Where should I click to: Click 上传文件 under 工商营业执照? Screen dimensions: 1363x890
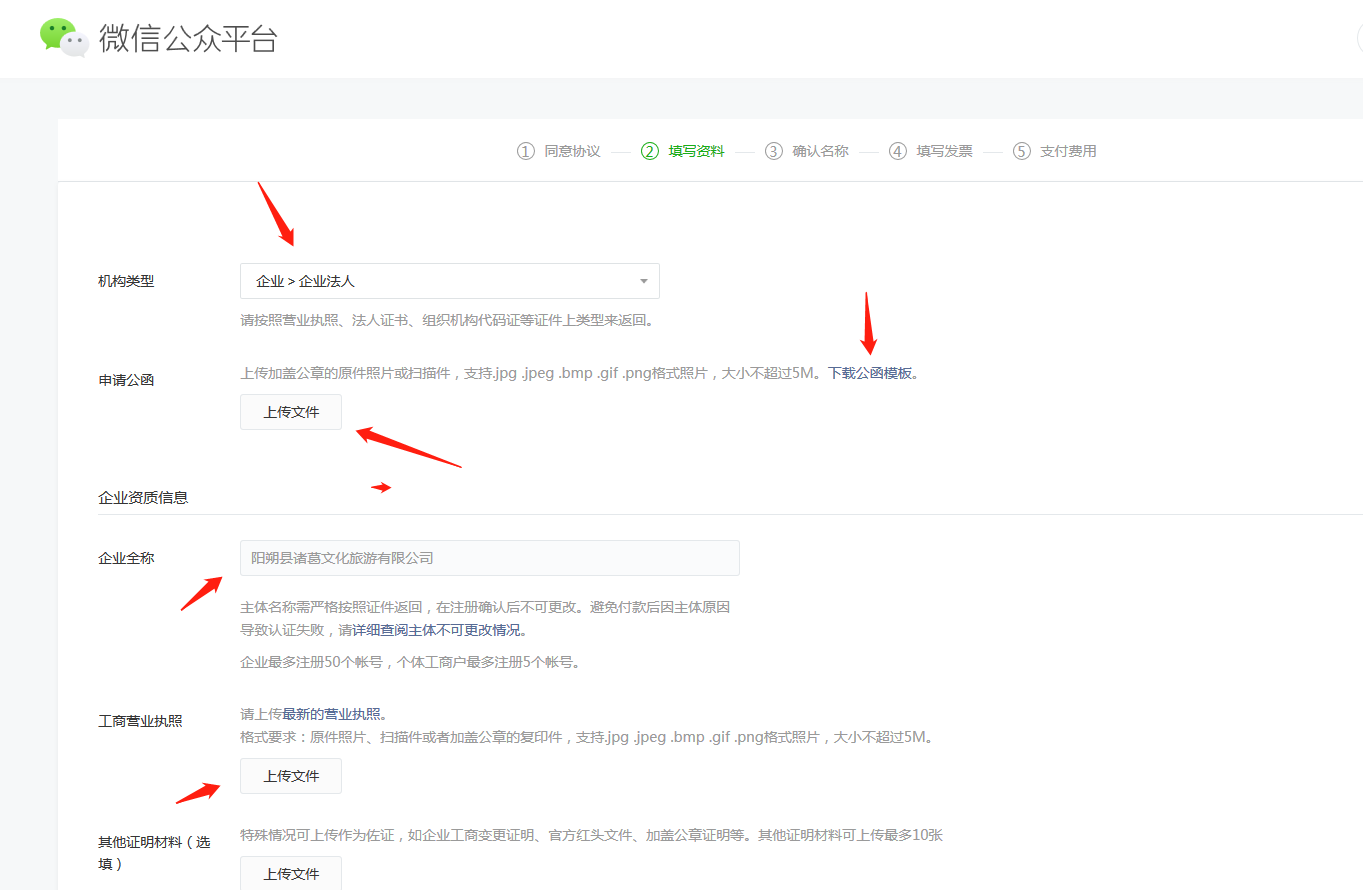[290, 775]
